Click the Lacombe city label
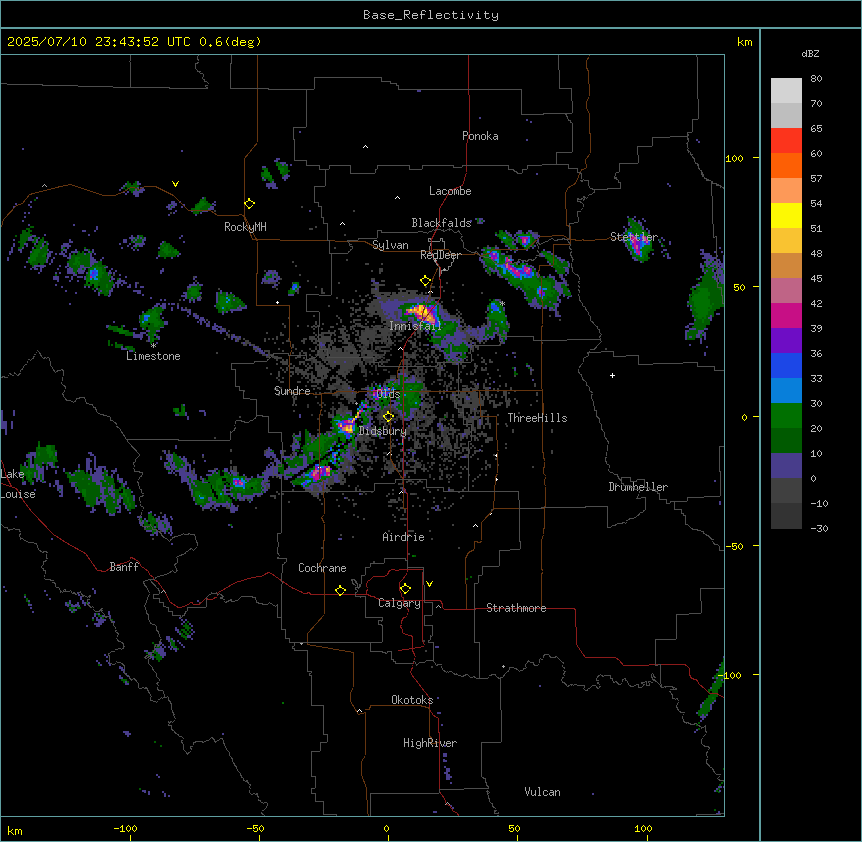This screenshot has height=842, width=862. [x=450, y=191]
